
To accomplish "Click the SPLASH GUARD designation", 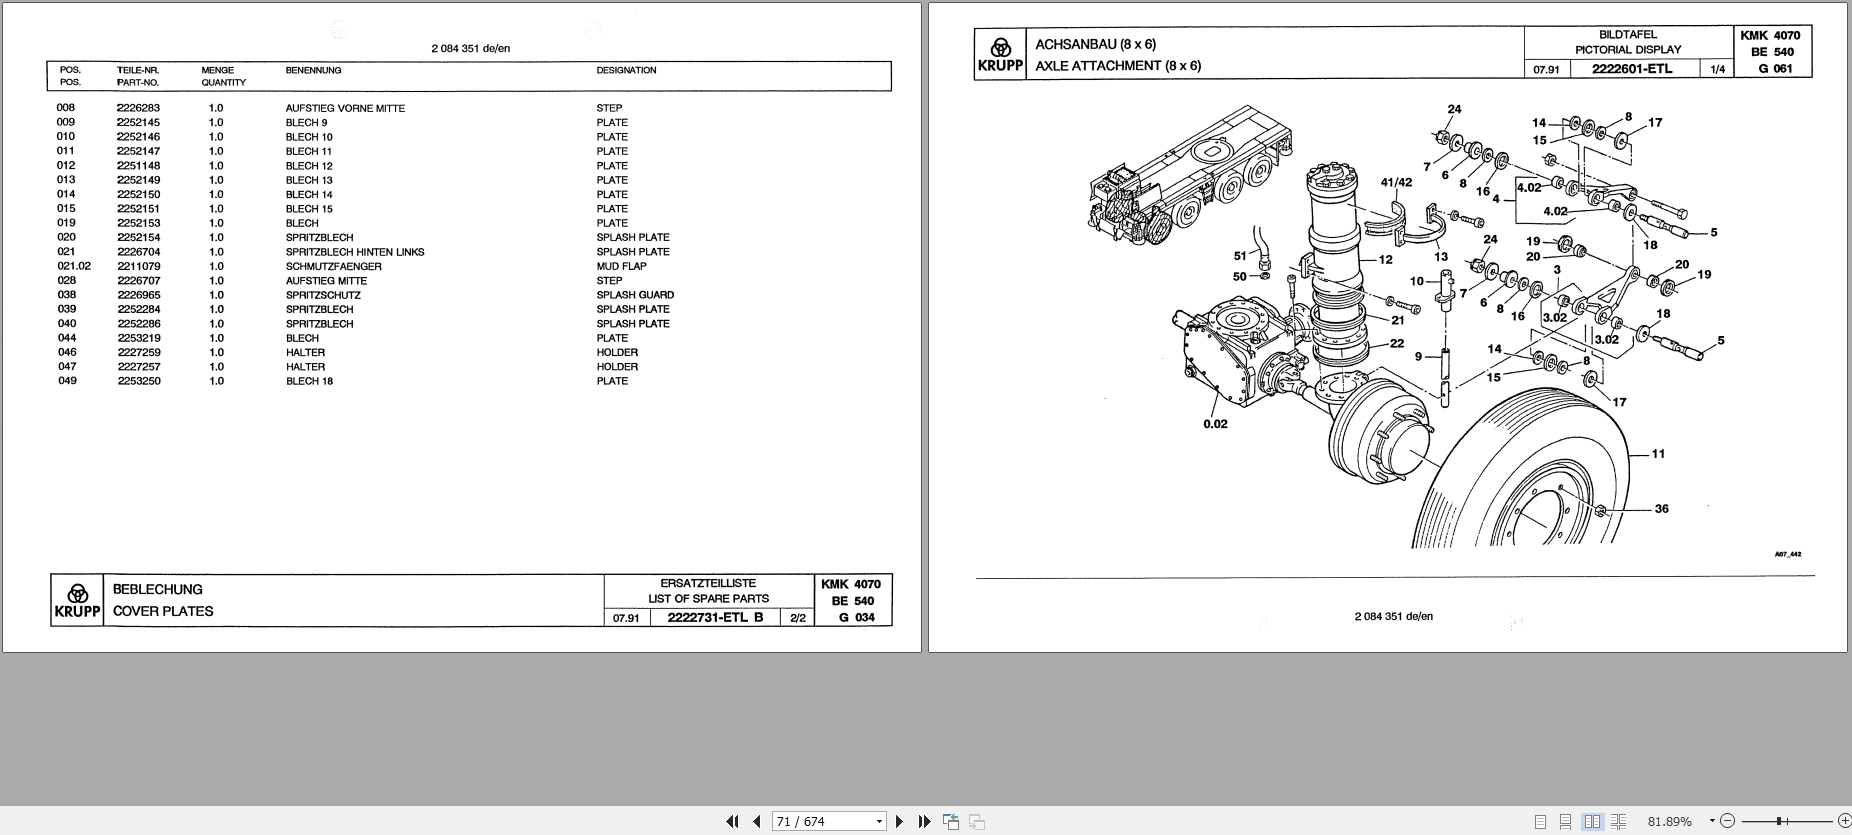I will tap(635, 295).
